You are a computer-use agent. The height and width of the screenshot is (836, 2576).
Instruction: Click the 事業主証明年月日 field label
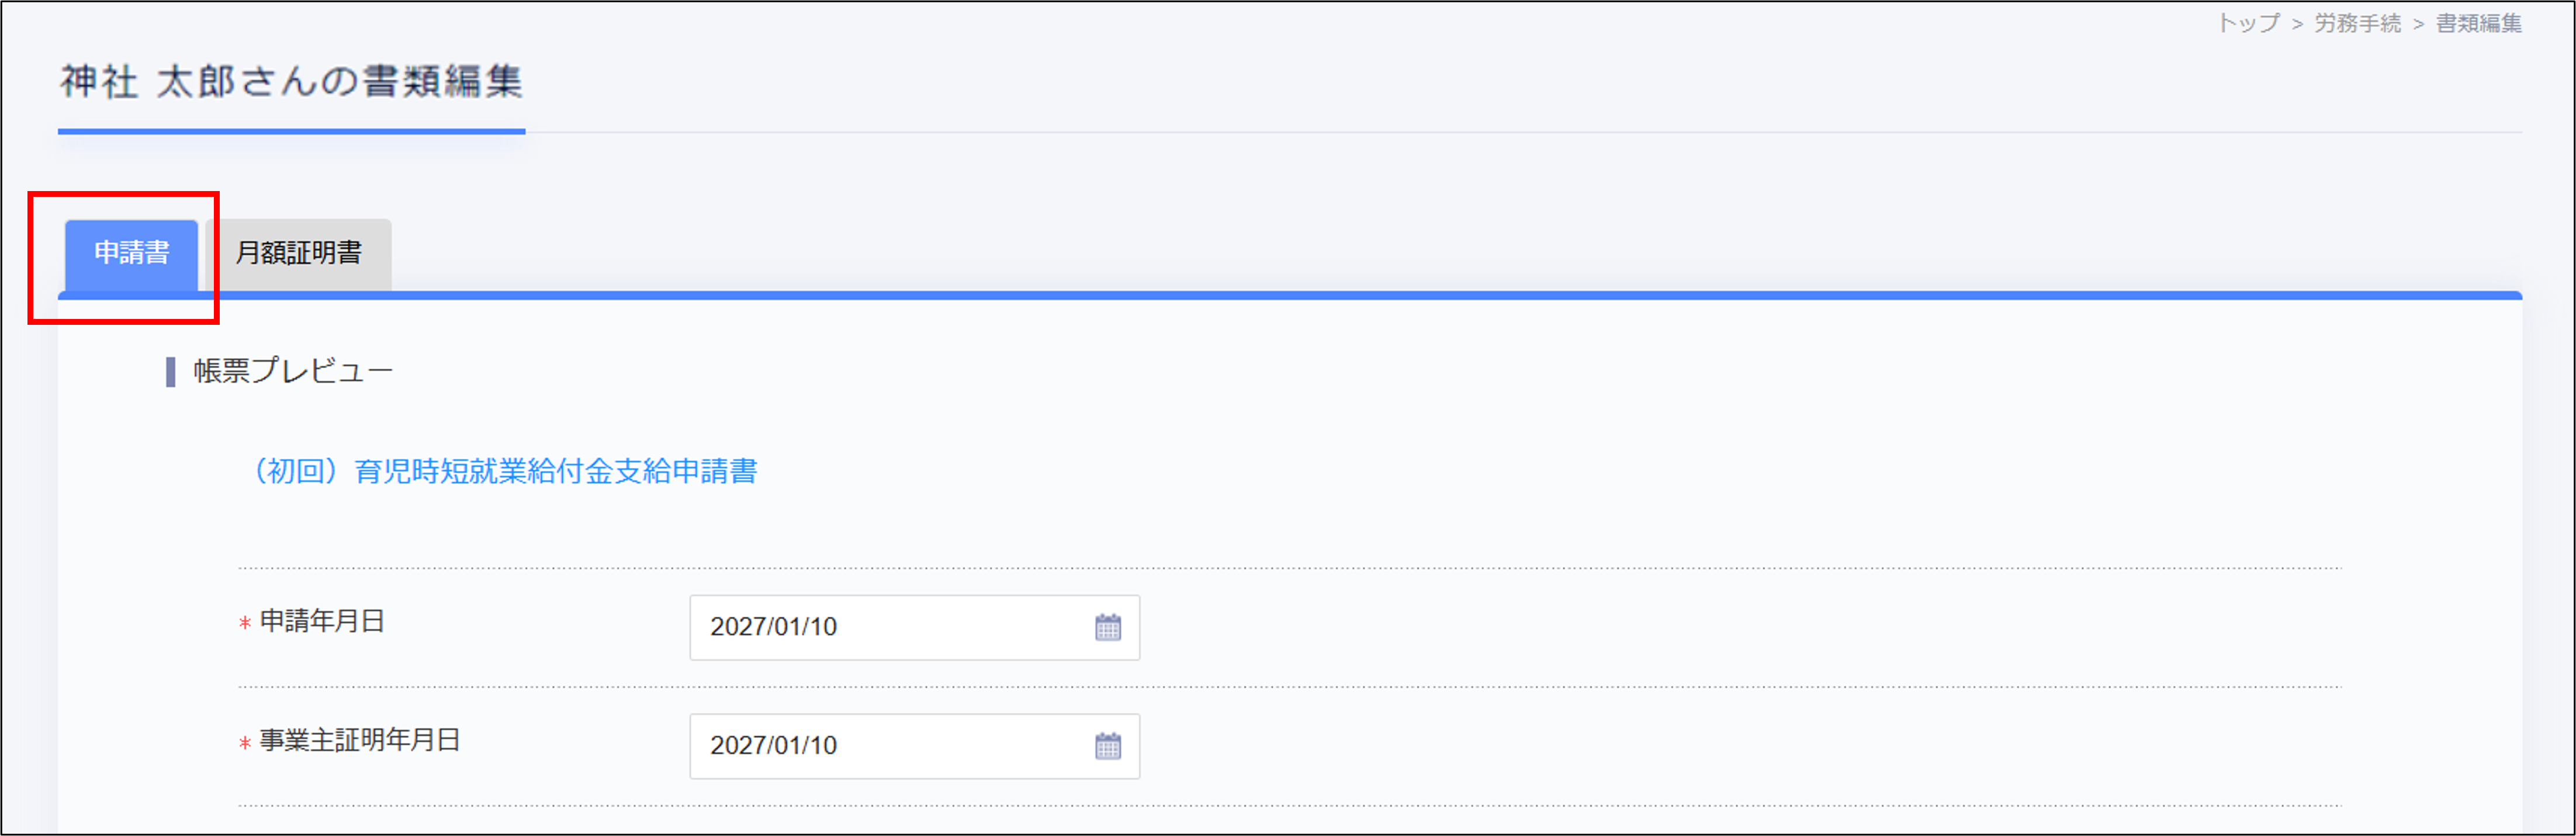click(x=360, y=740)
